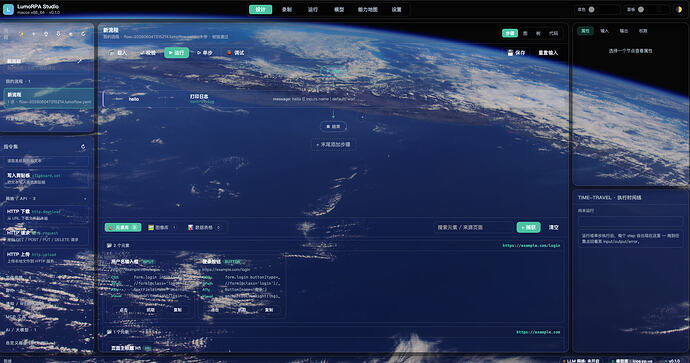Image resolution: width=690 pixels, height=363 pixels.
Task: Select the 输出 tab in right panel
Action: pyautogui.click(x=624, y=31)
